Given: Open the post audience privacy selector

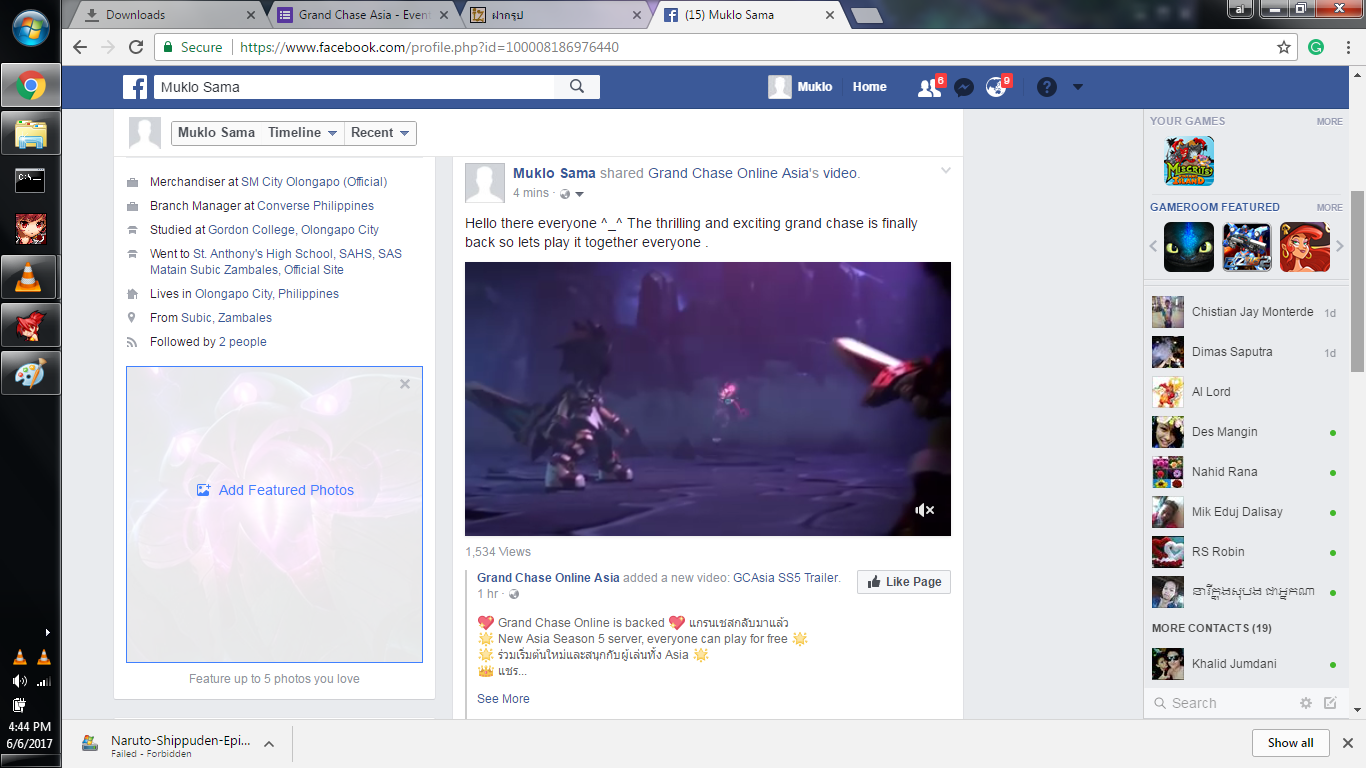Looking at the screenshot, I should 572,193.
